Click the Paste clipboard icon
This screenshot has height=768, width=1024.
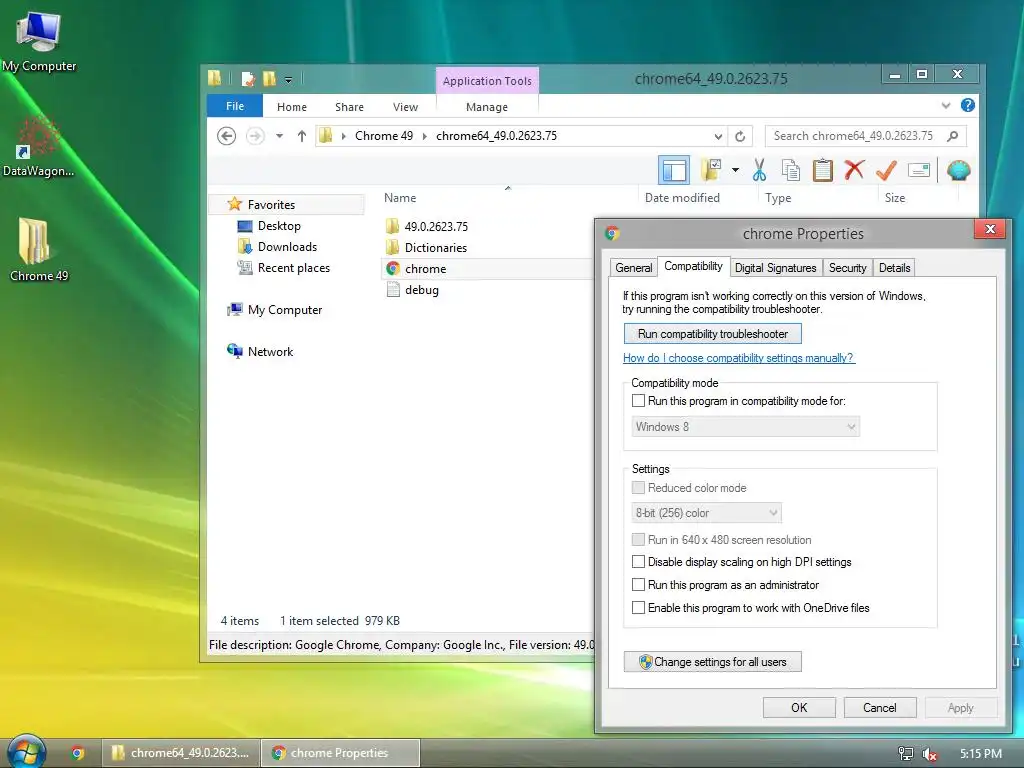822,170
